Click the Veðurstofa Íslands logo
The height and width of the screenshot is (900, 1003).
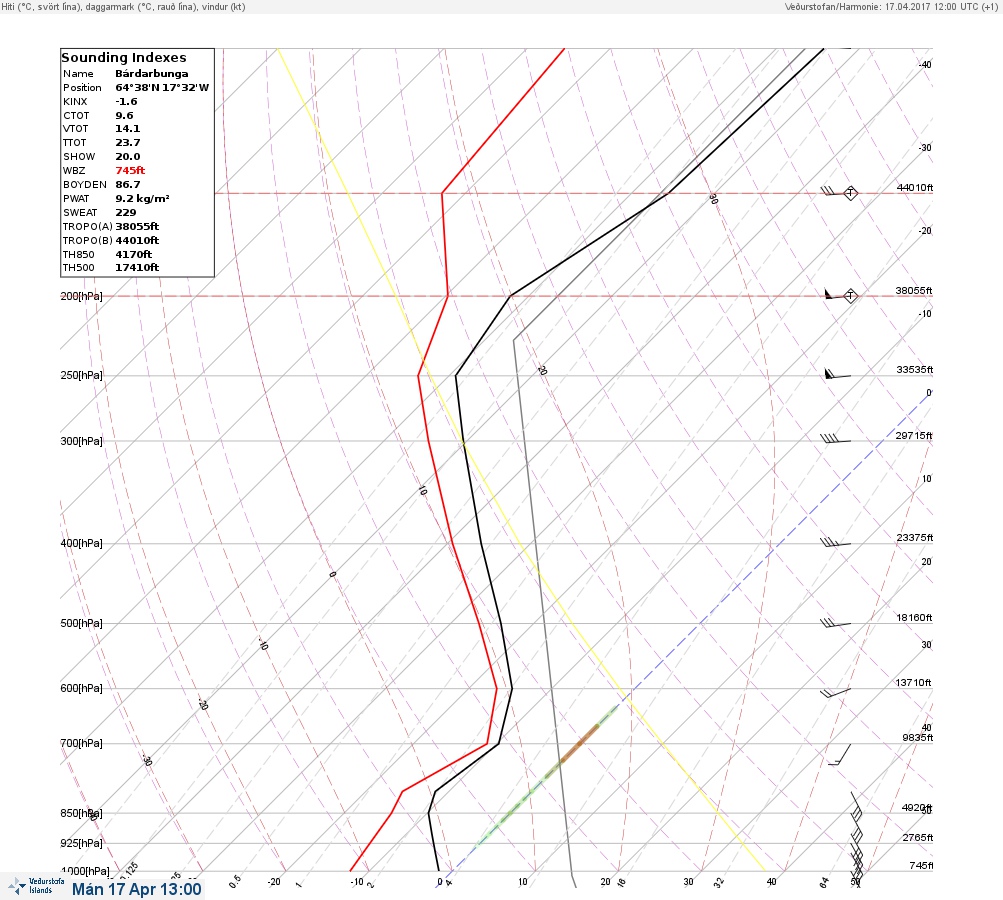pyautogui.click(x=36, y=886)
